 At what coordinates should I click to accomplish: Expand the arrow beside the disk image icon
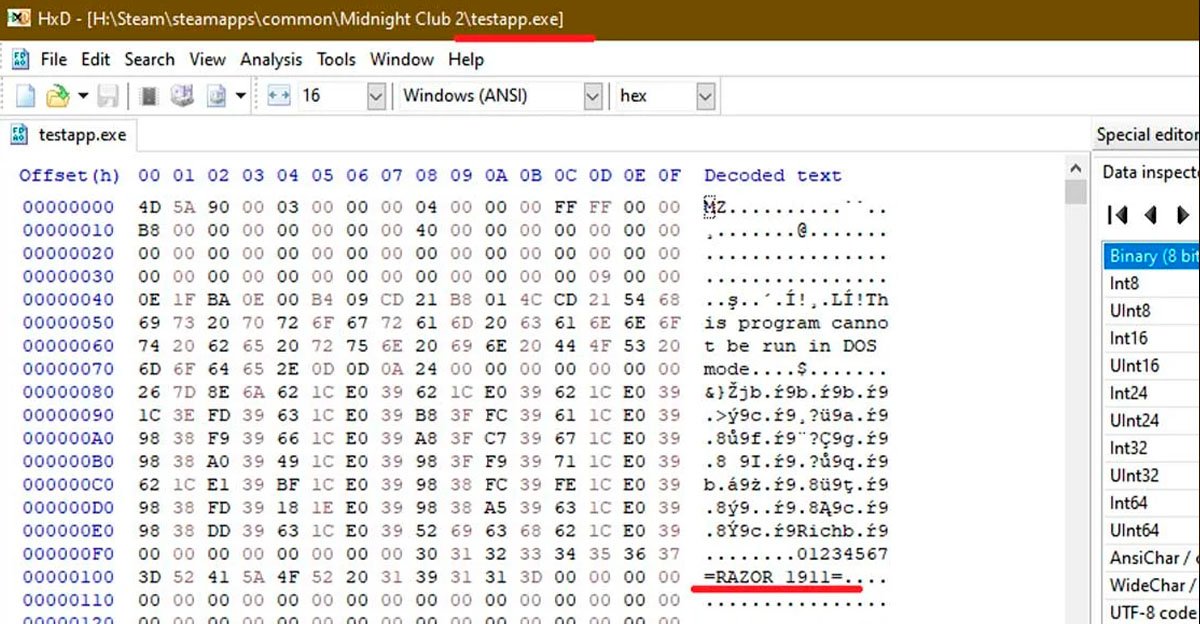coord(240,96)
